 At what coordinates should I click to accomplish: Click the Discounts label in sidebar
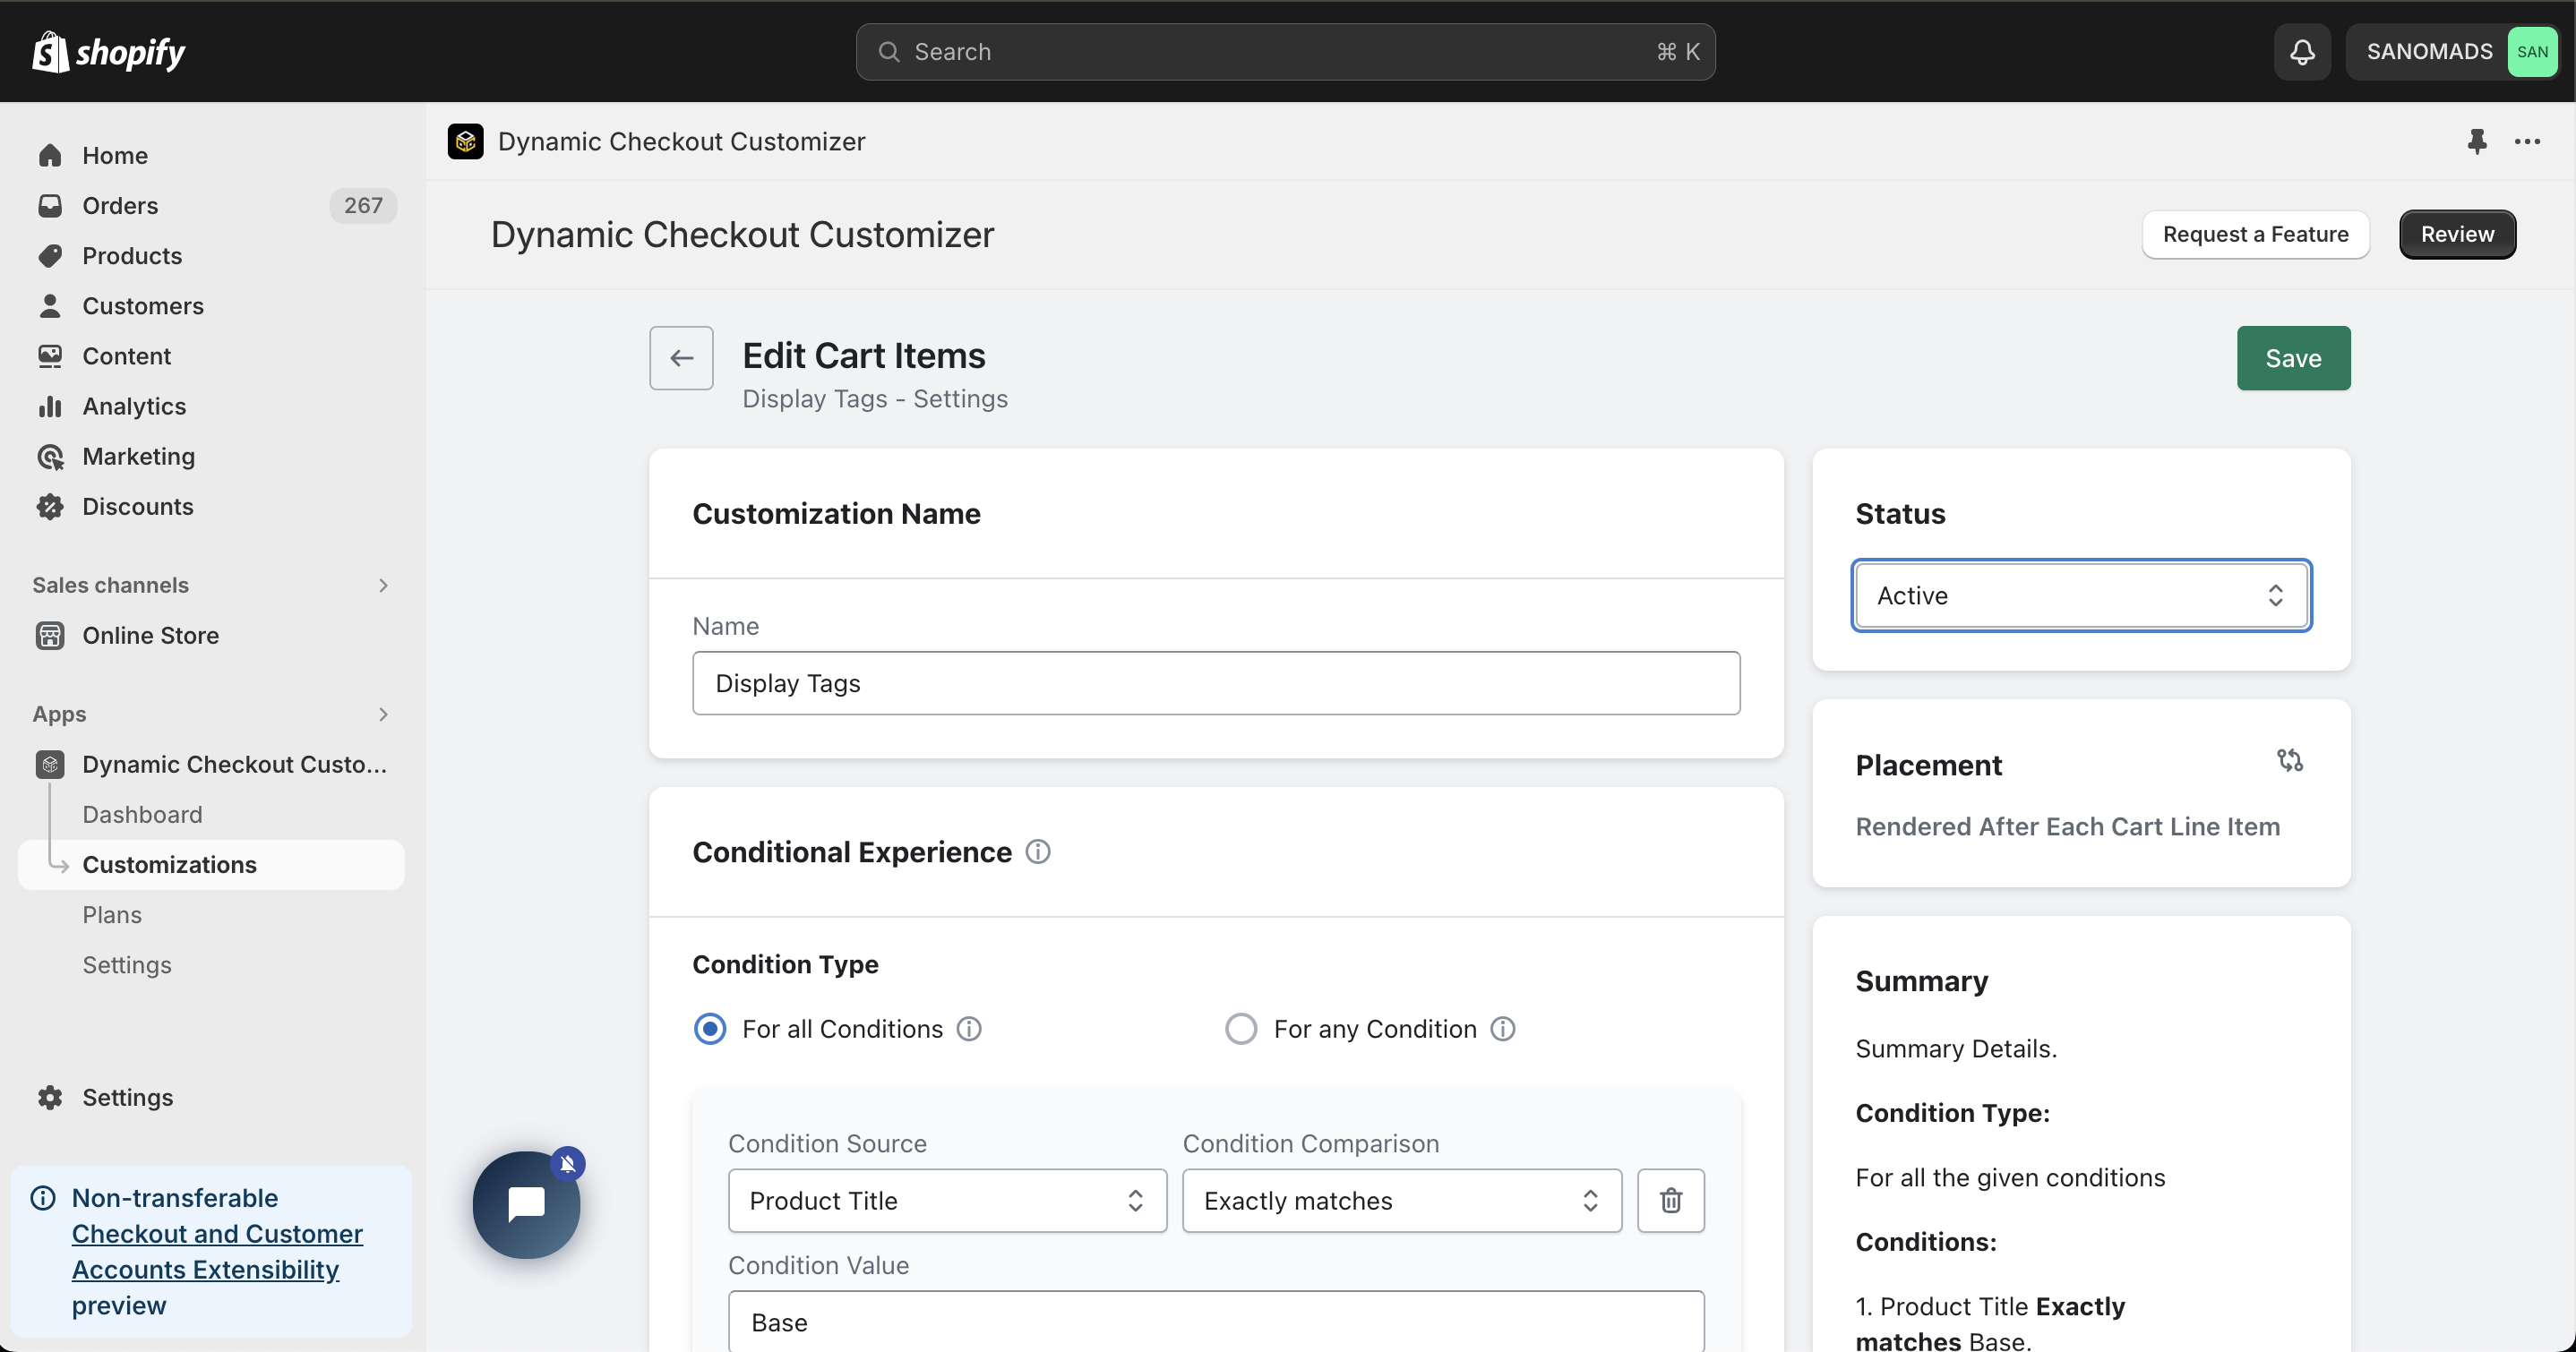point(138,506)
